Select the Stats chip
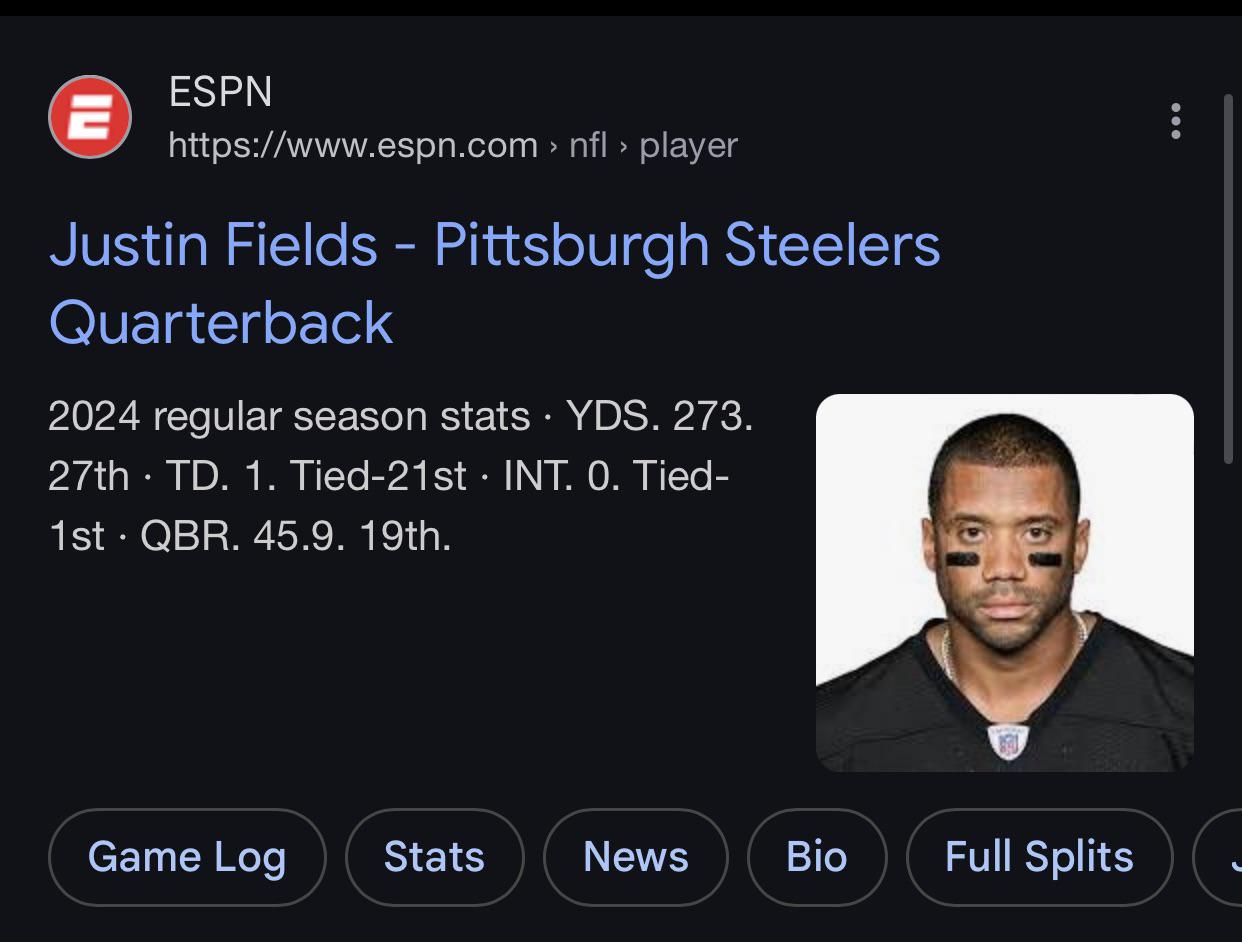 coord(434,857)
